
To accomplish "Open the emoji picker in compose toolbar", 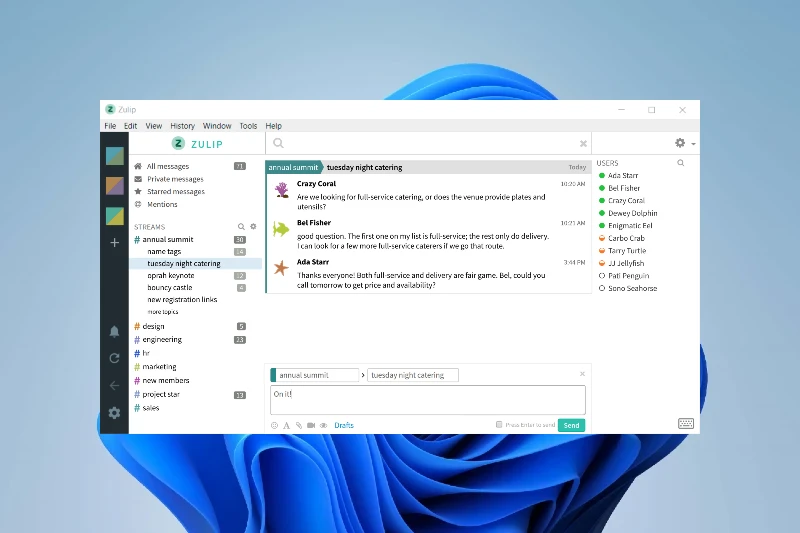I will [274, 425].
